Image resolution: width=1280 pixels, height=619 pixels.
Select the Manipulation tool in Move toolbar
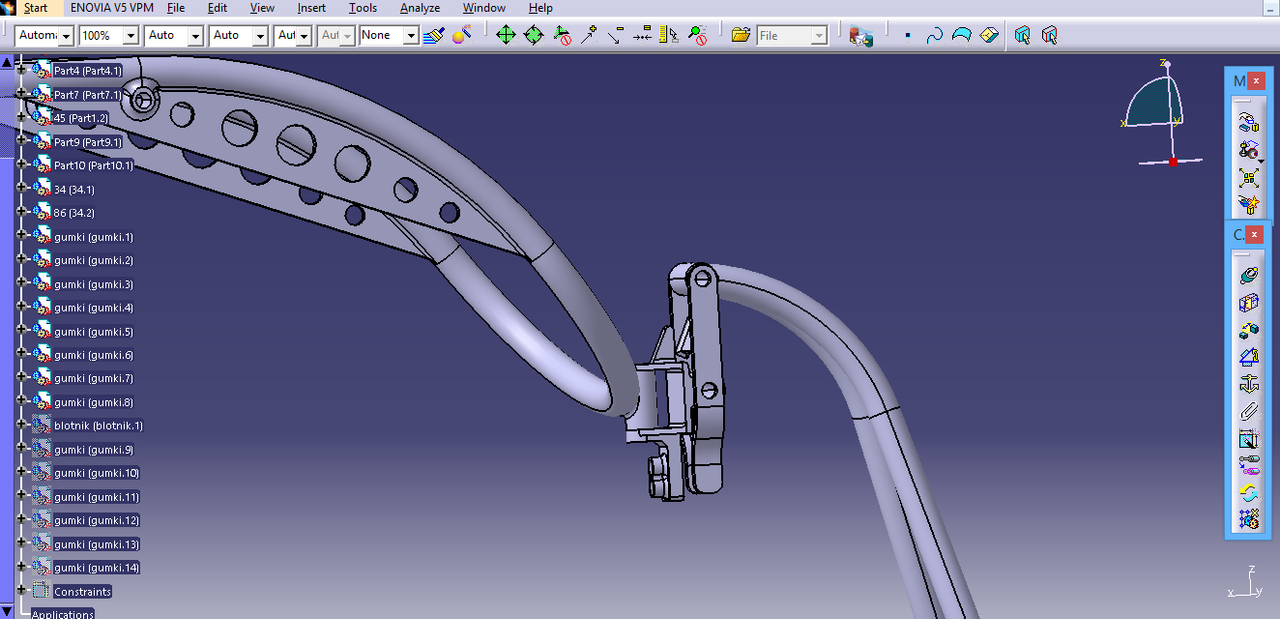click(1248, 123)
